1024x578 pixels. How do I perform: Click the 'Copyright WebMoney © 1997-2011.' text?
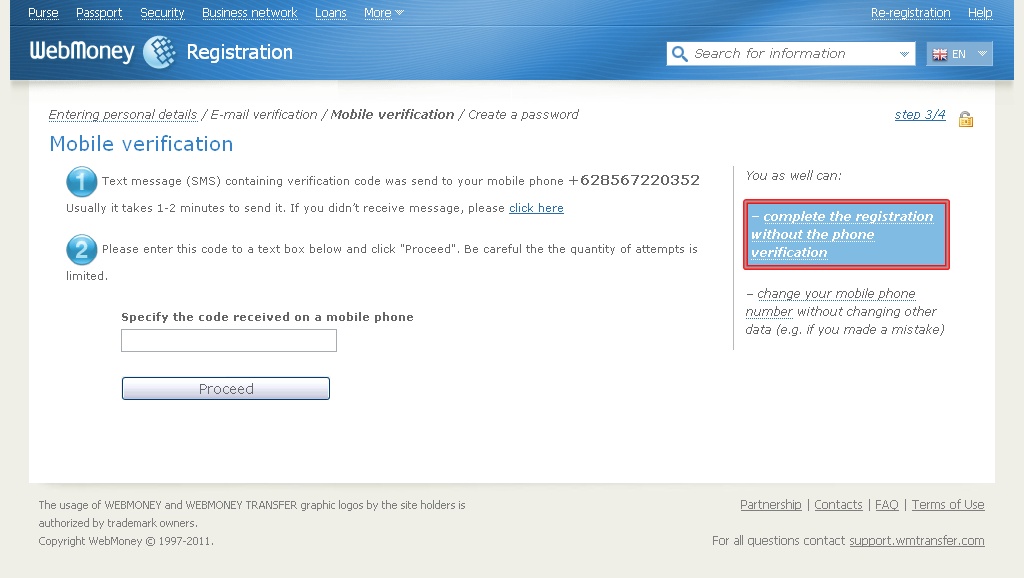(126, 541)
